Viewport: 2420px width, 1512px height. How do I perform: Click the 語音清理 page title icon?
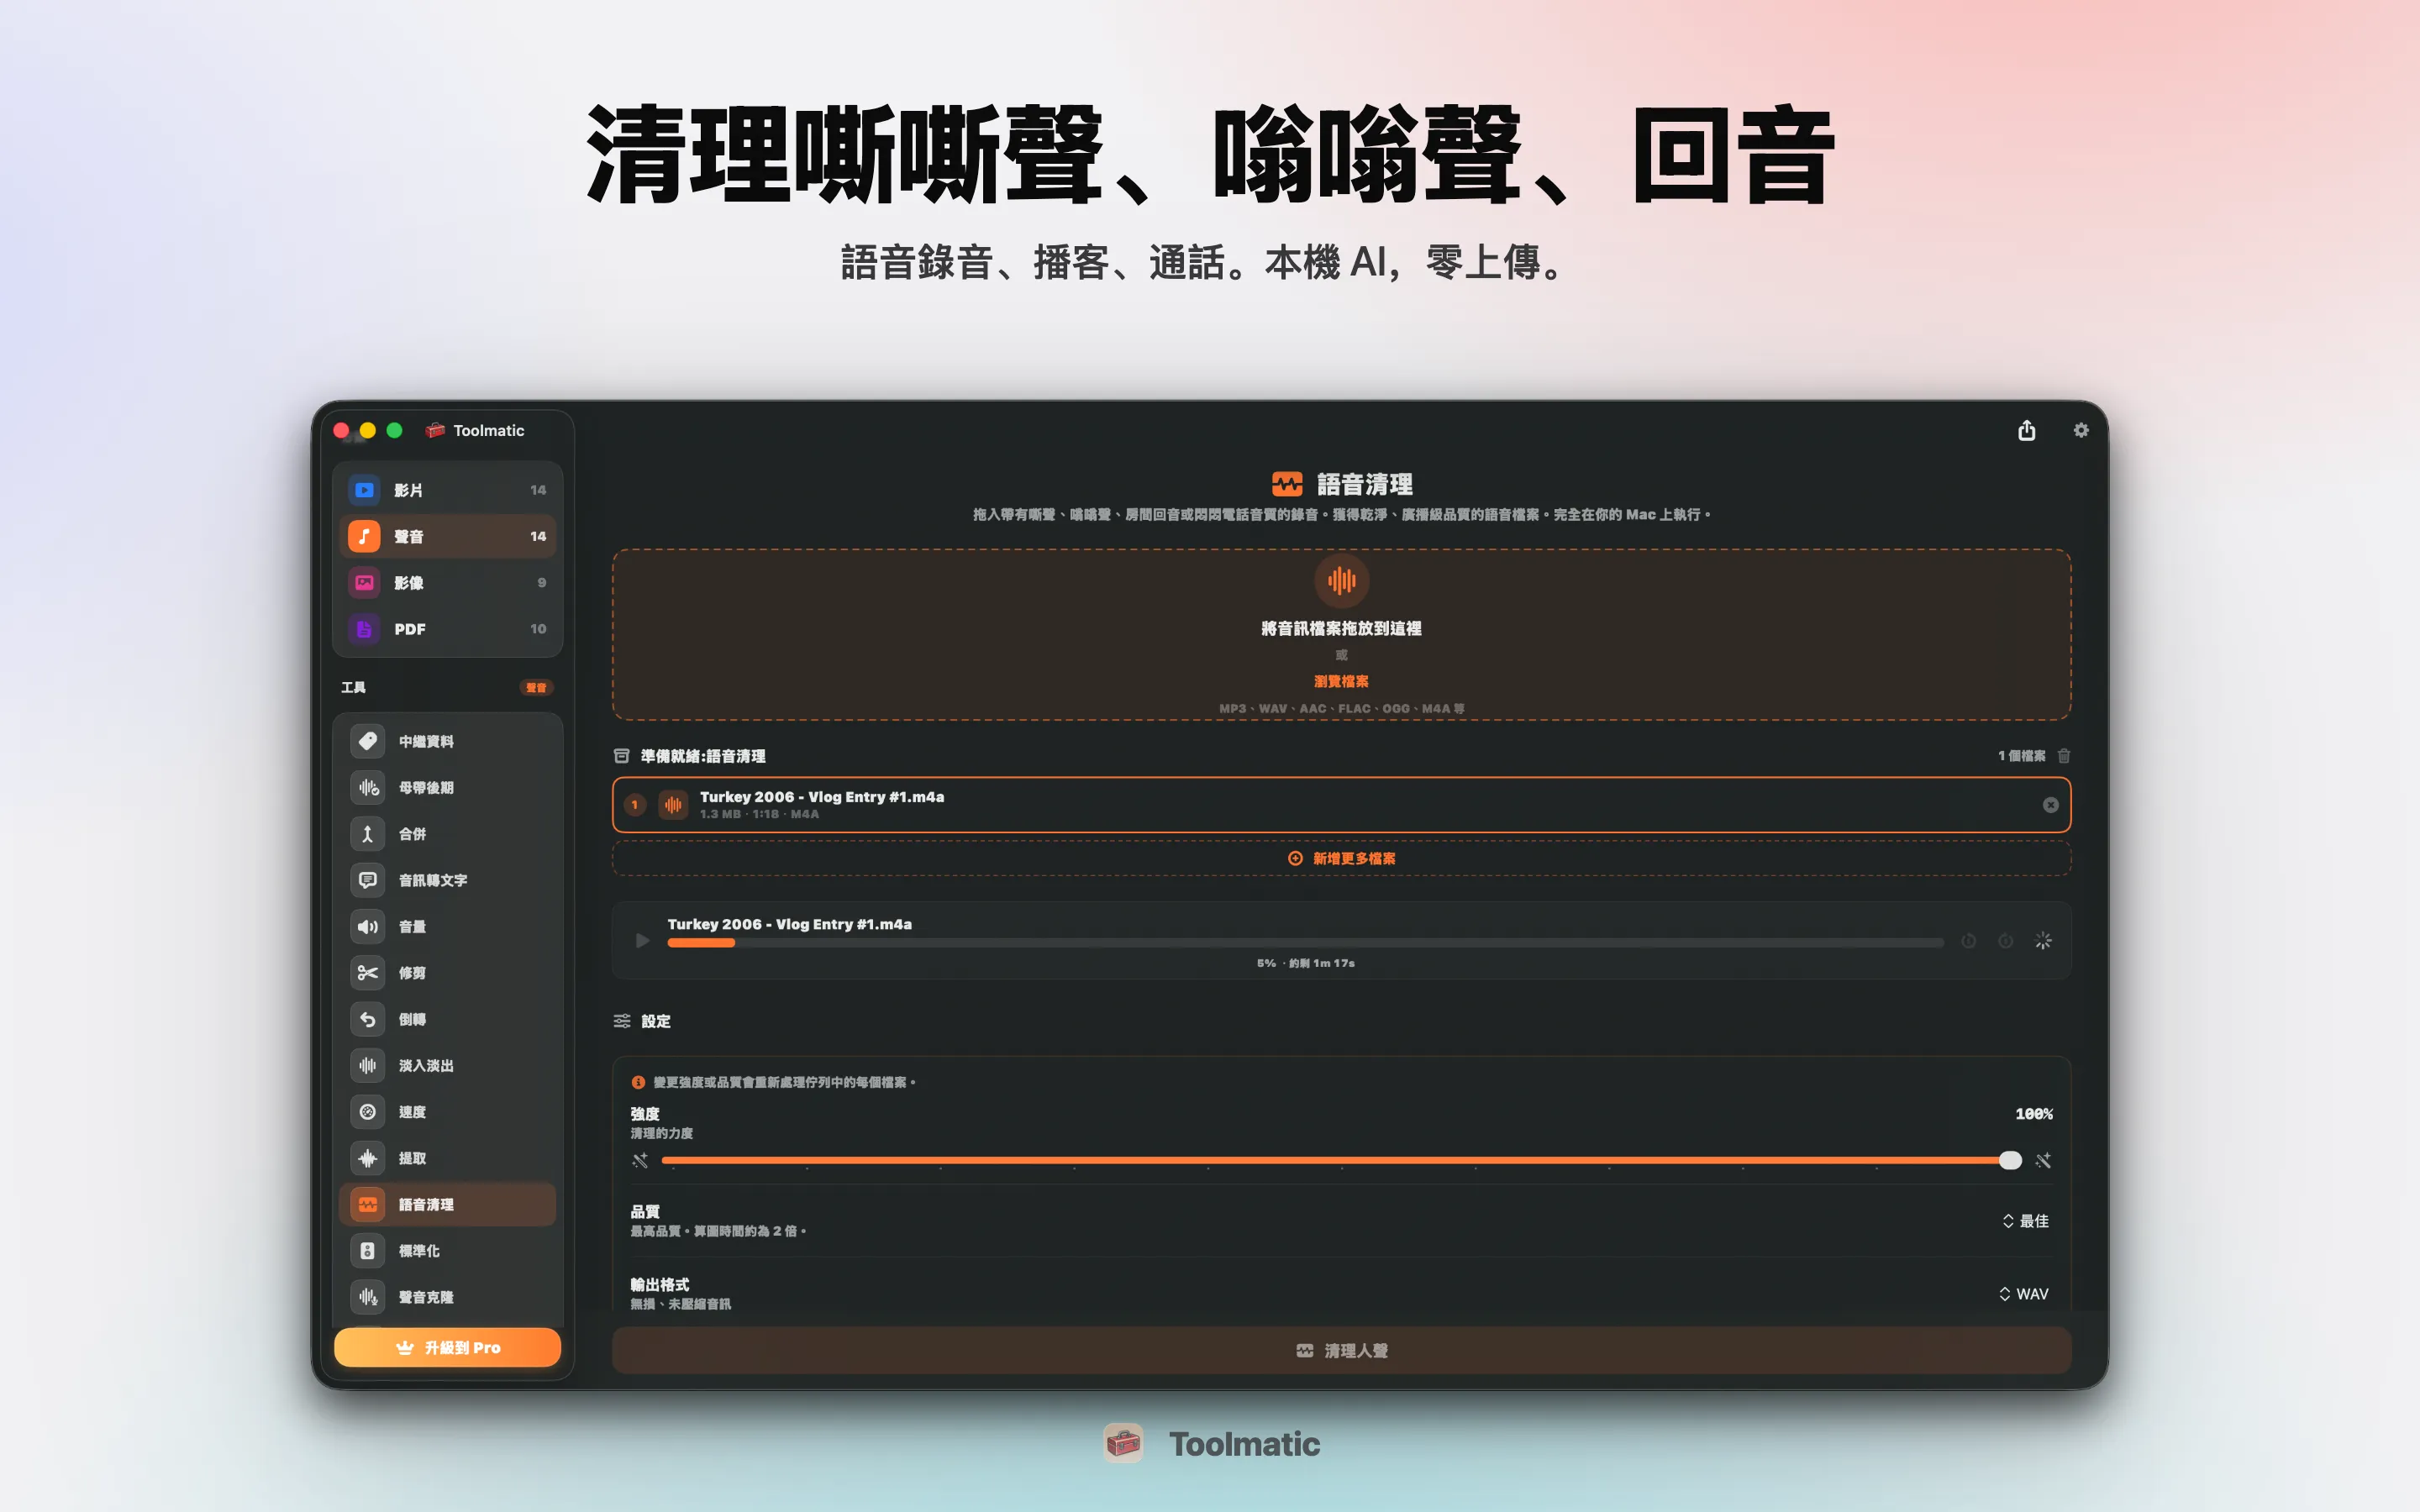(1287, 484)
